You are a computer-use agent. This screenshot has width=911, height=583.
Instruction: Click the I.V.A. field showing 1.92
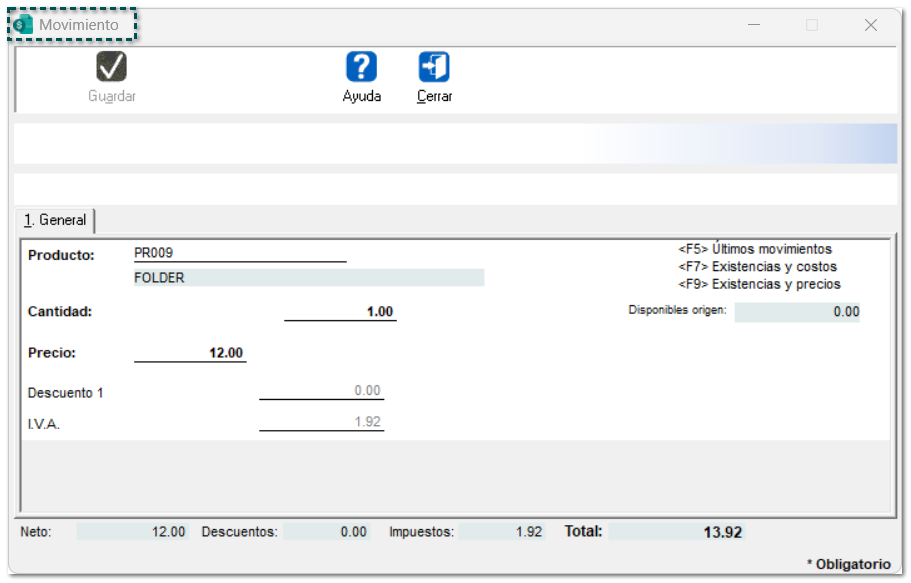(x=321, y=422)
